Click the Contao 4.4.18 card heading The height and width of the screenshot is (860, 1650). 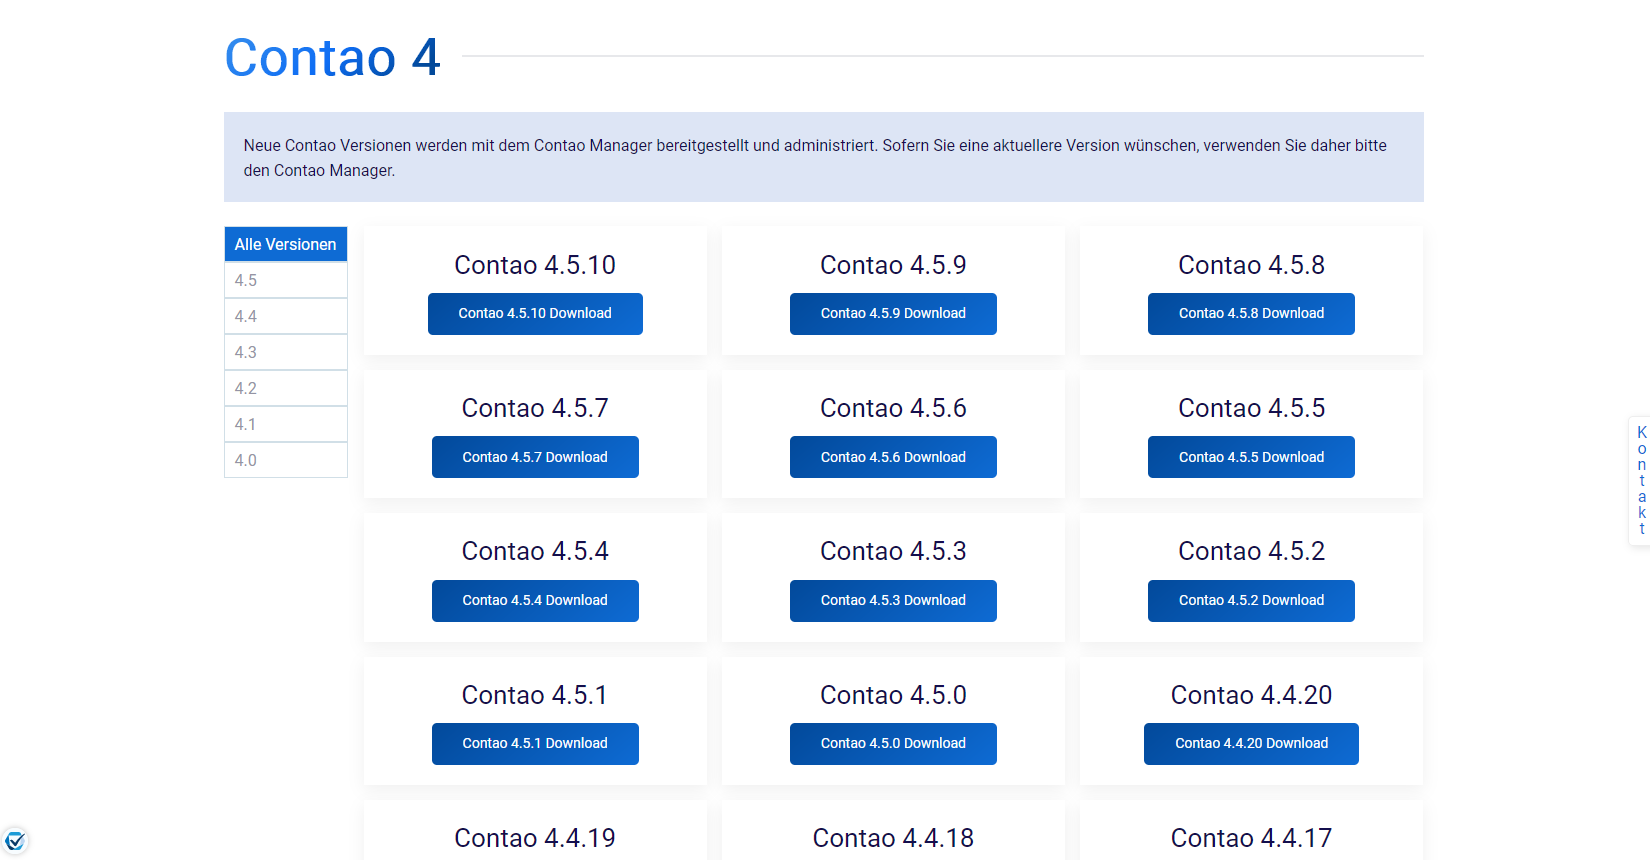click(893, 838)
